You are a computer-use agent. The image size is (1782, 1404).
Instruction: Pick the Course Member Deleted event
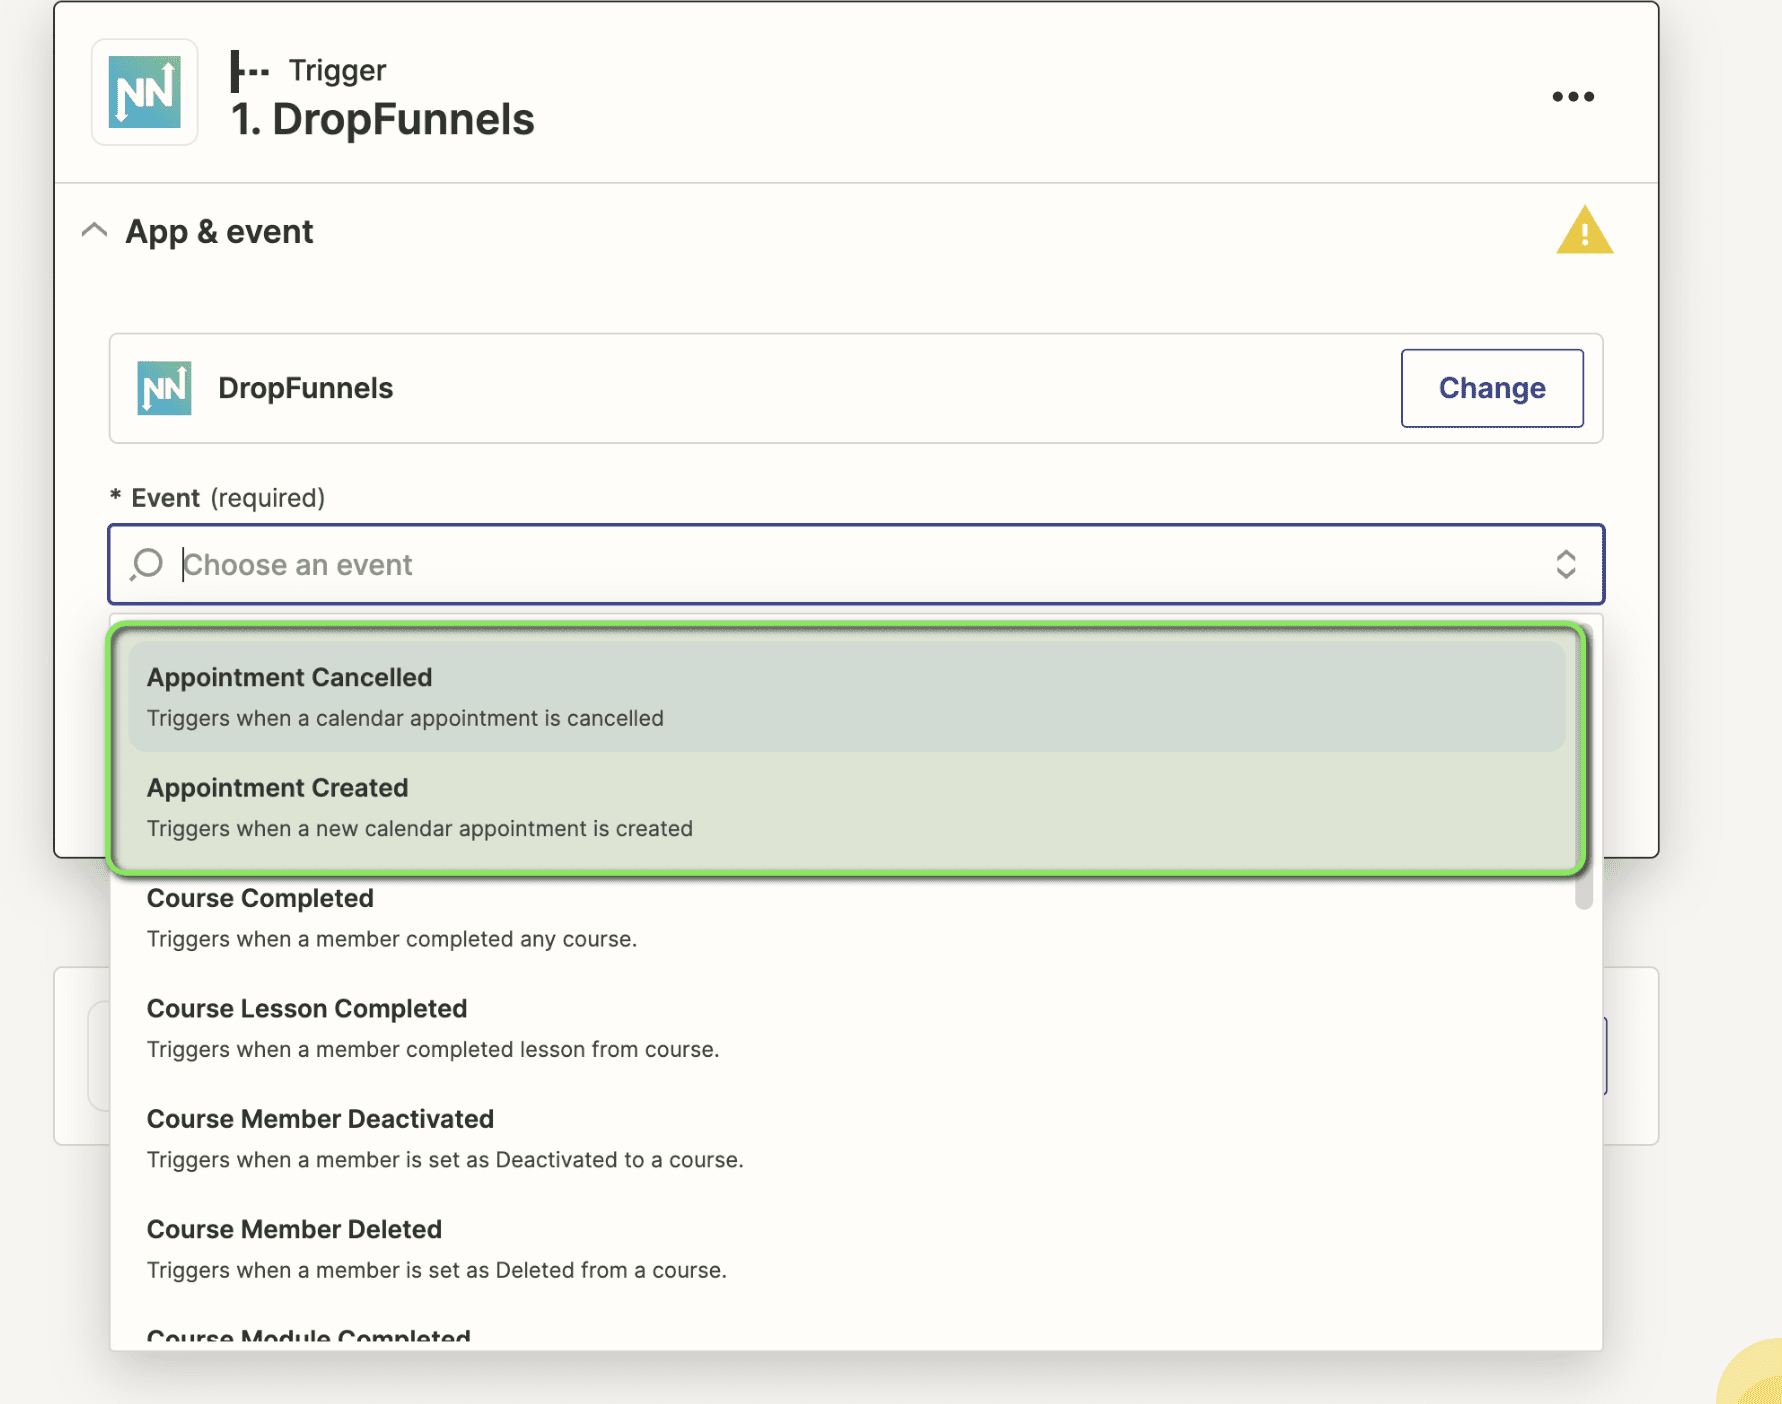tap(846, 1248)
